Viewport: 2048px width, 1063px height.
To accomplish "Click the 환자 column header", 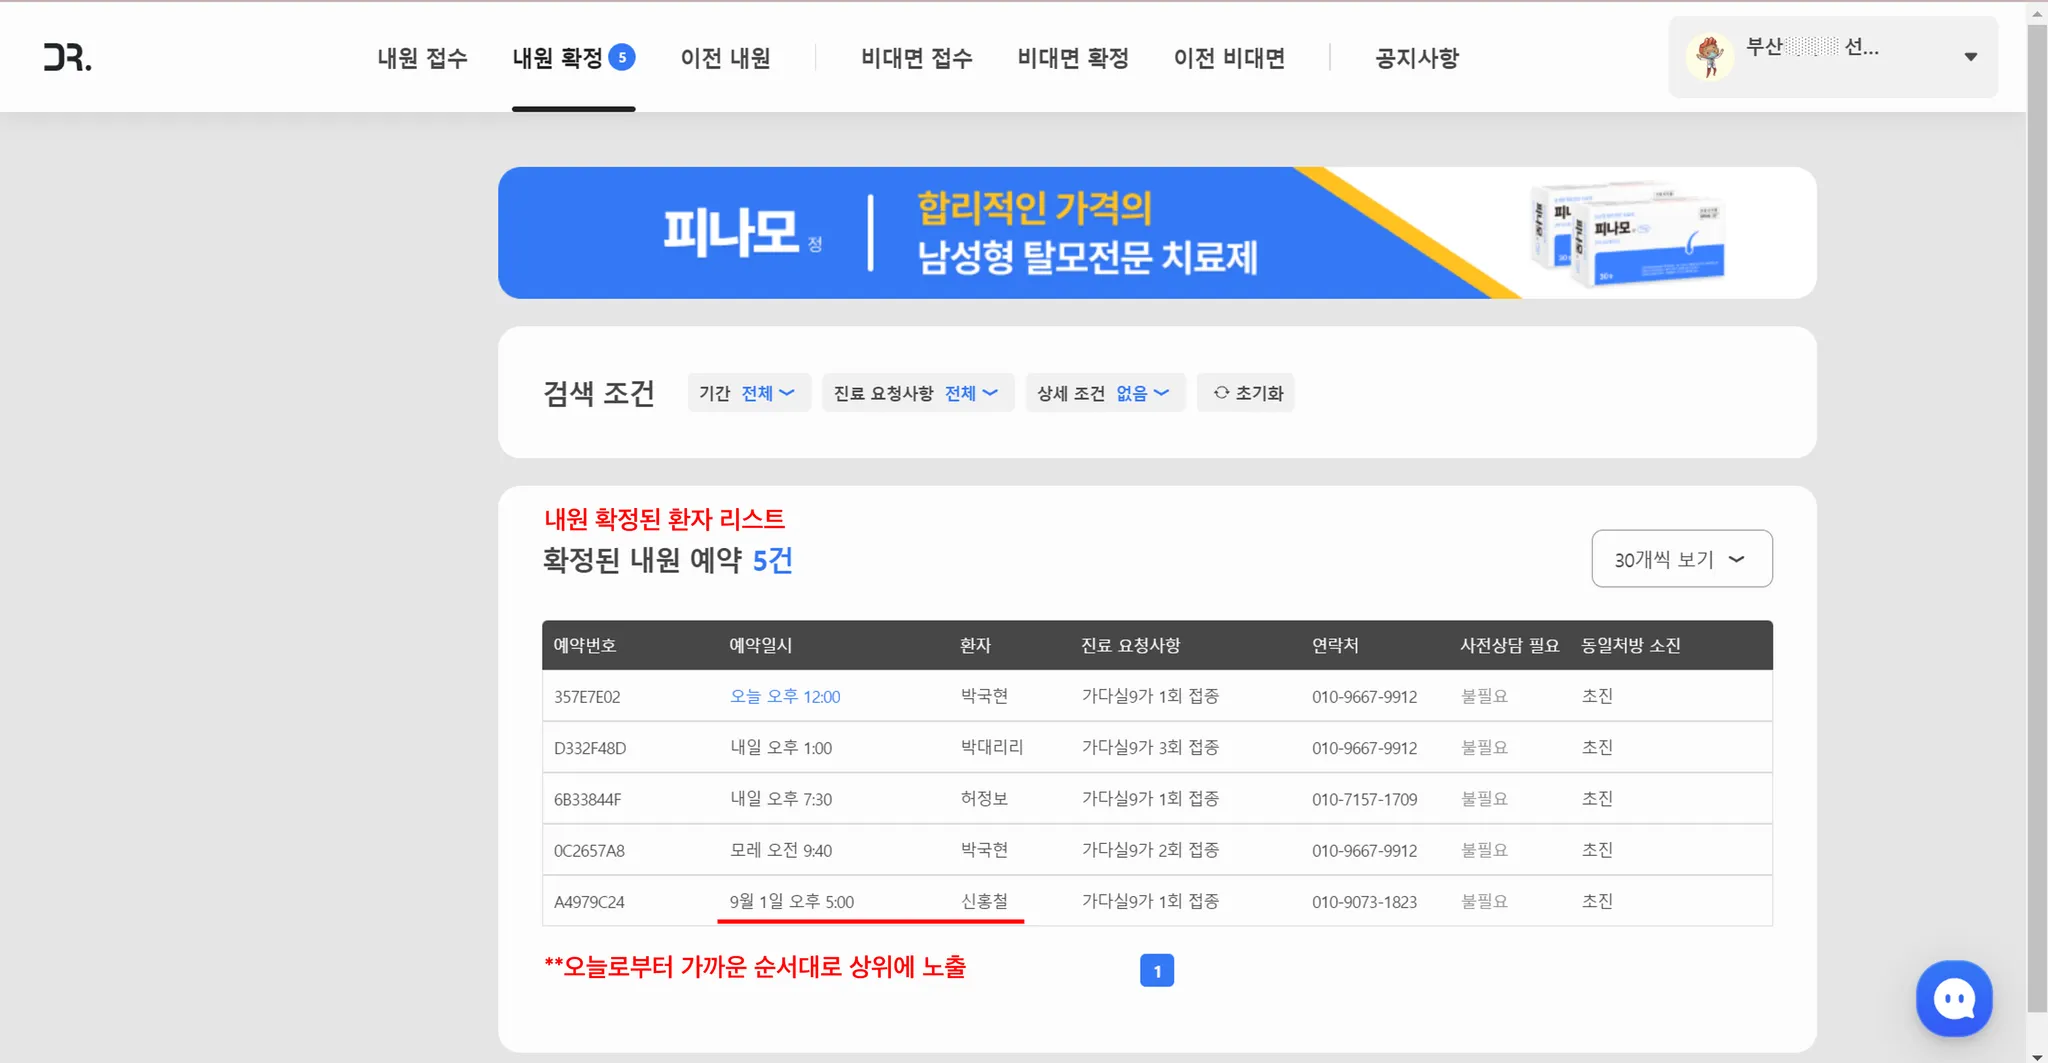I will (x=975, y=645).
